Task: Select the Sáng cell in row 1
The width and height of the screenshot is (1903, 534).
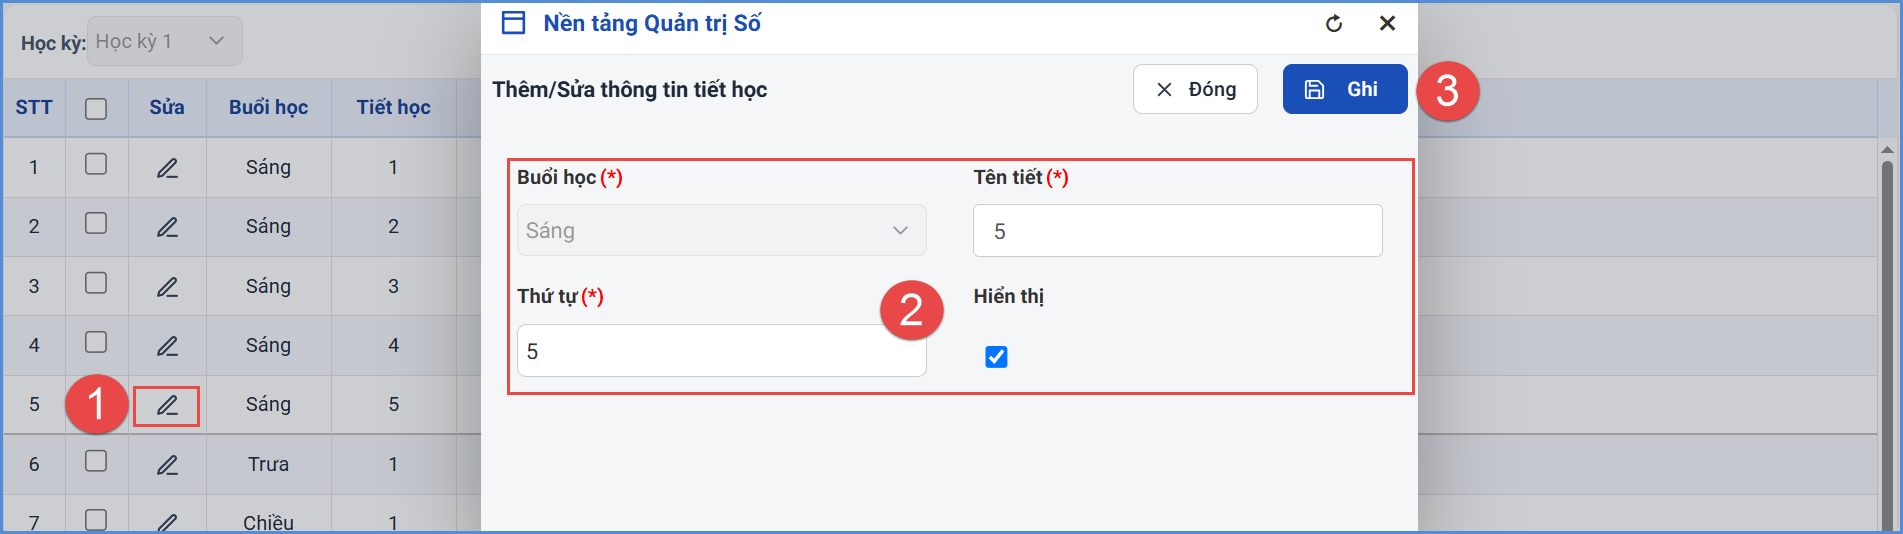Action: (268, 167)
